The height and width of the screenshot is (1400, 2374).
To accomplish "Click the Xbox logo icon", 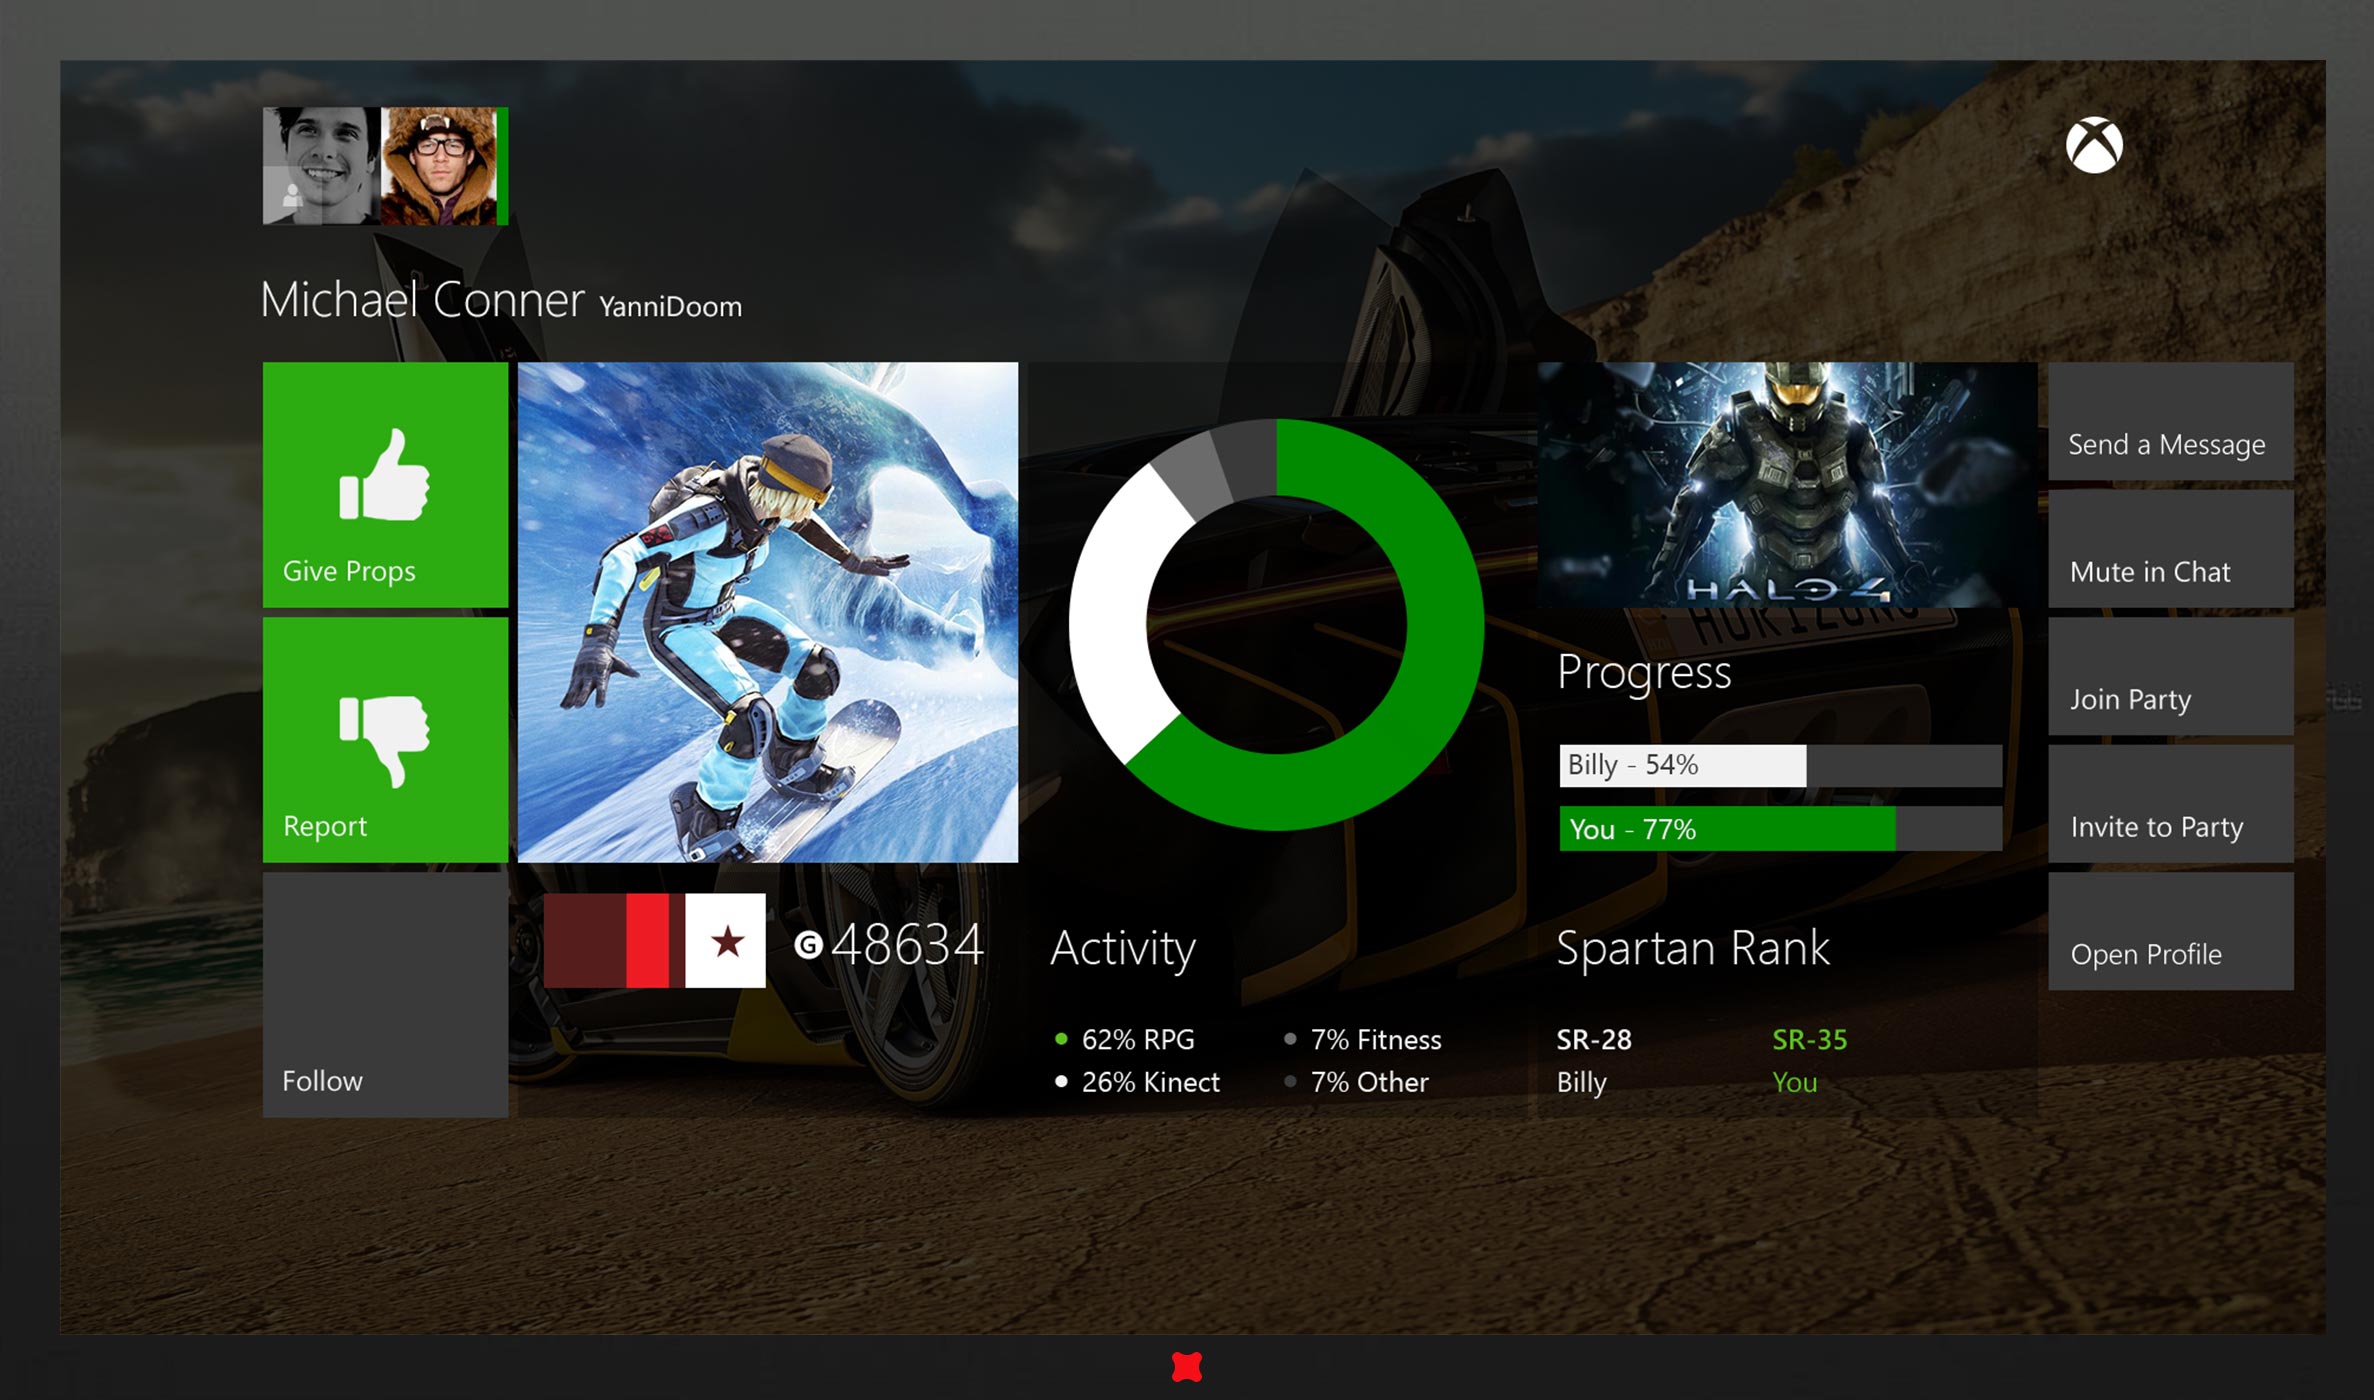I will pyautogui.click(x=2094, y=146).
